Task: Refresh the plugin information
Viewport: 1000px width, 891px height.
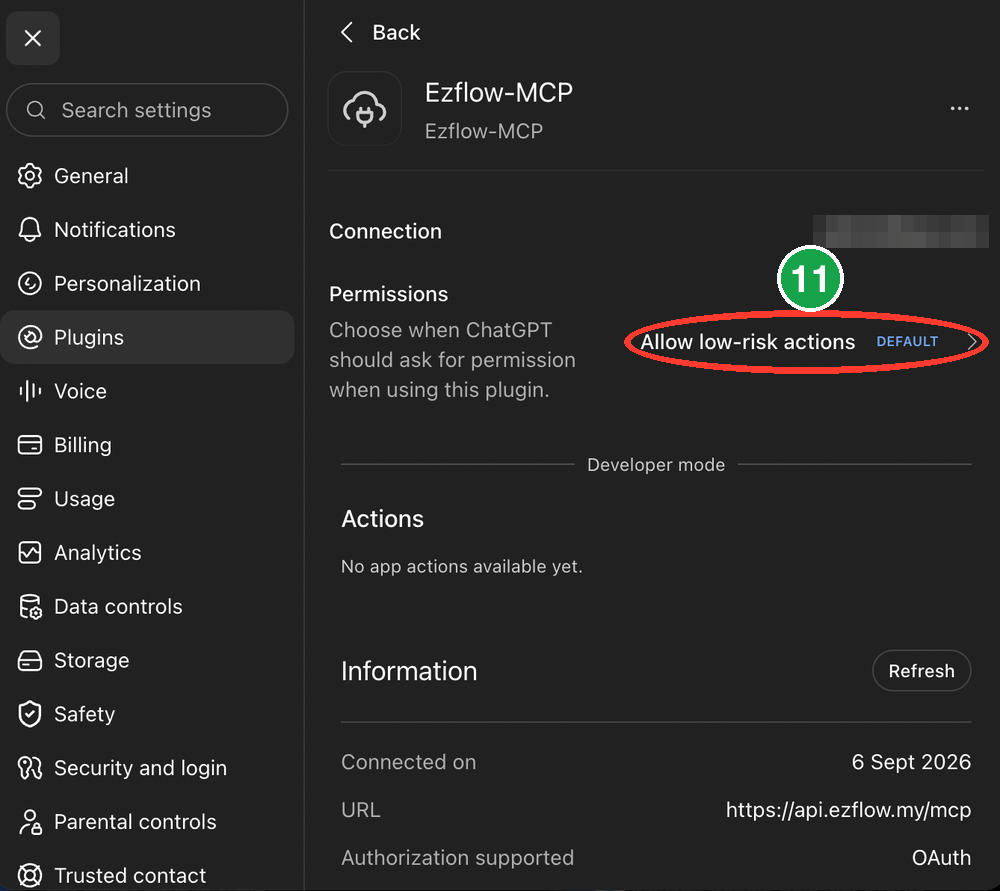Action: [x=922, y=671]
